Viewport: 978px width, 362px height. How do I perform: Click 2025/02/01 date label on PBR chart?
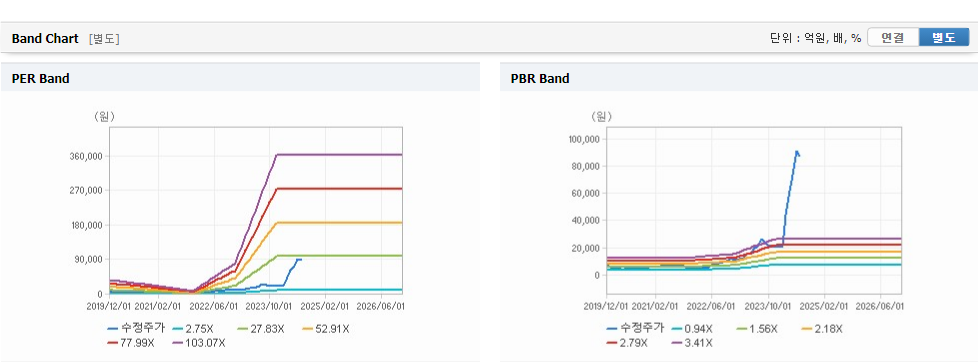click(x=825, y=306)
